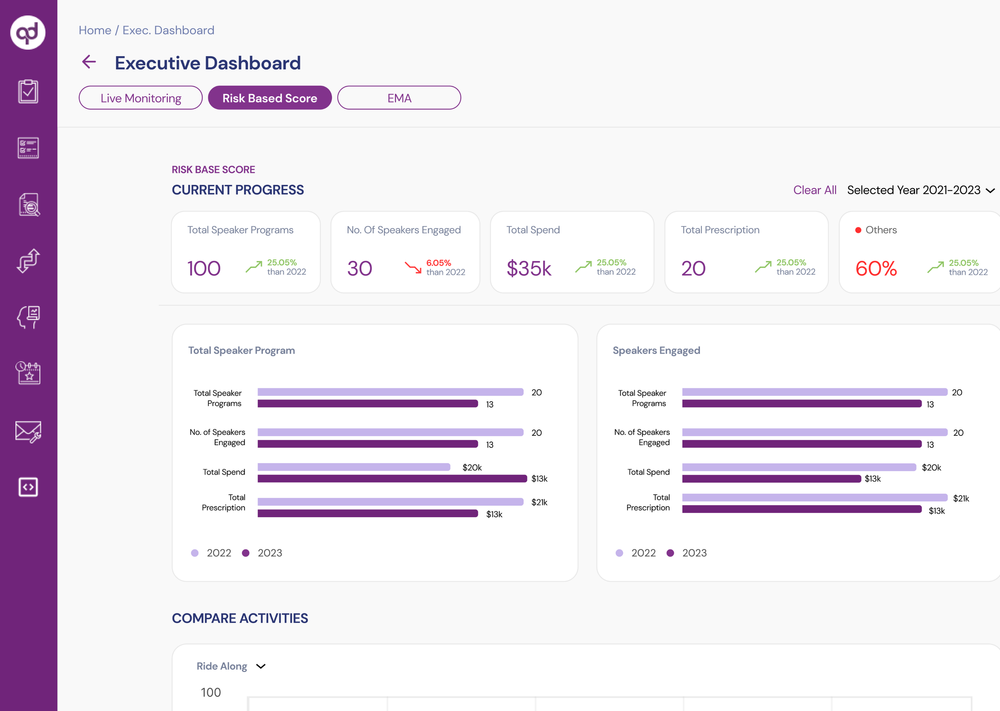This screenshot has width=1000, height=711.
Task: Click 2022 Total Prescription bar in Speakers Engaged chart
Action: click(x=814, y=497)
